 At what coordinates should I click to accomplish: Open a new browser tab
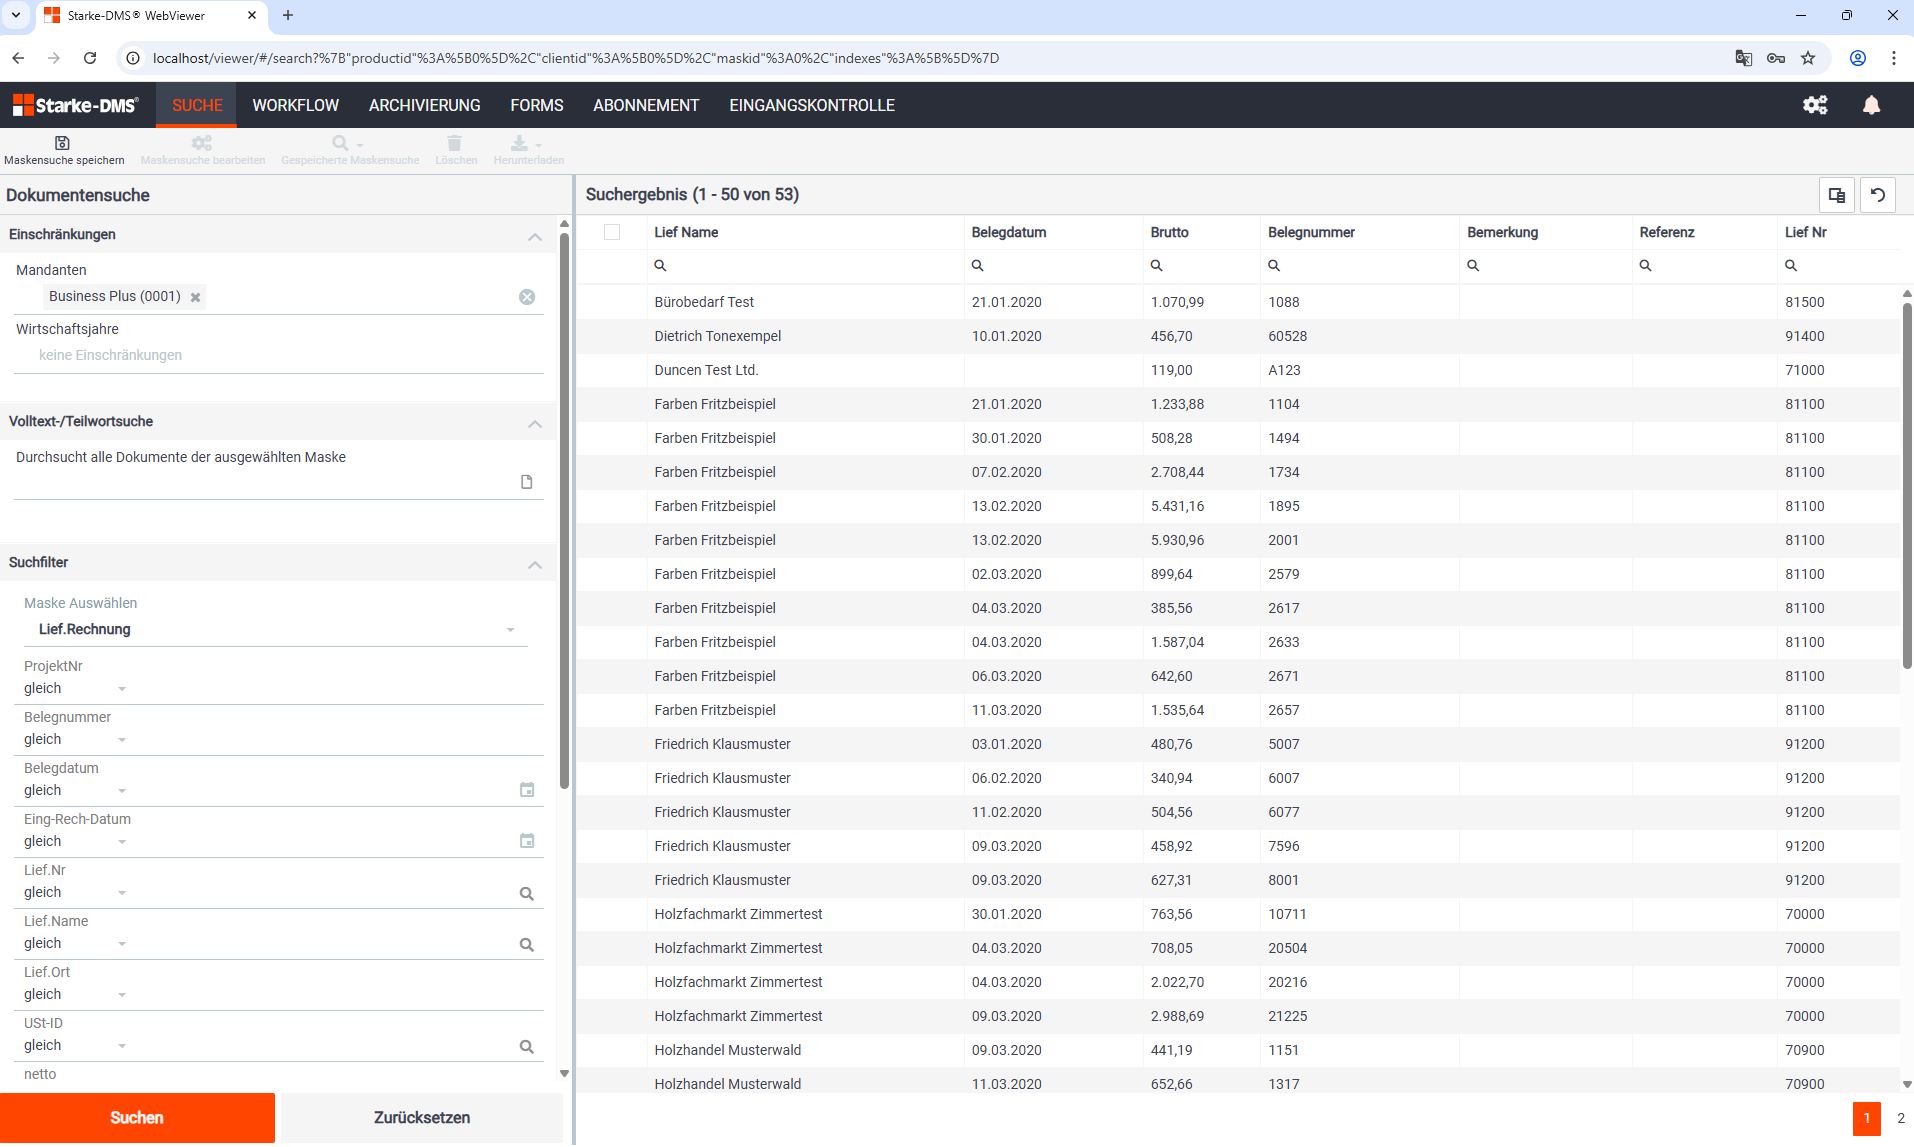click(x=288, y=15)
